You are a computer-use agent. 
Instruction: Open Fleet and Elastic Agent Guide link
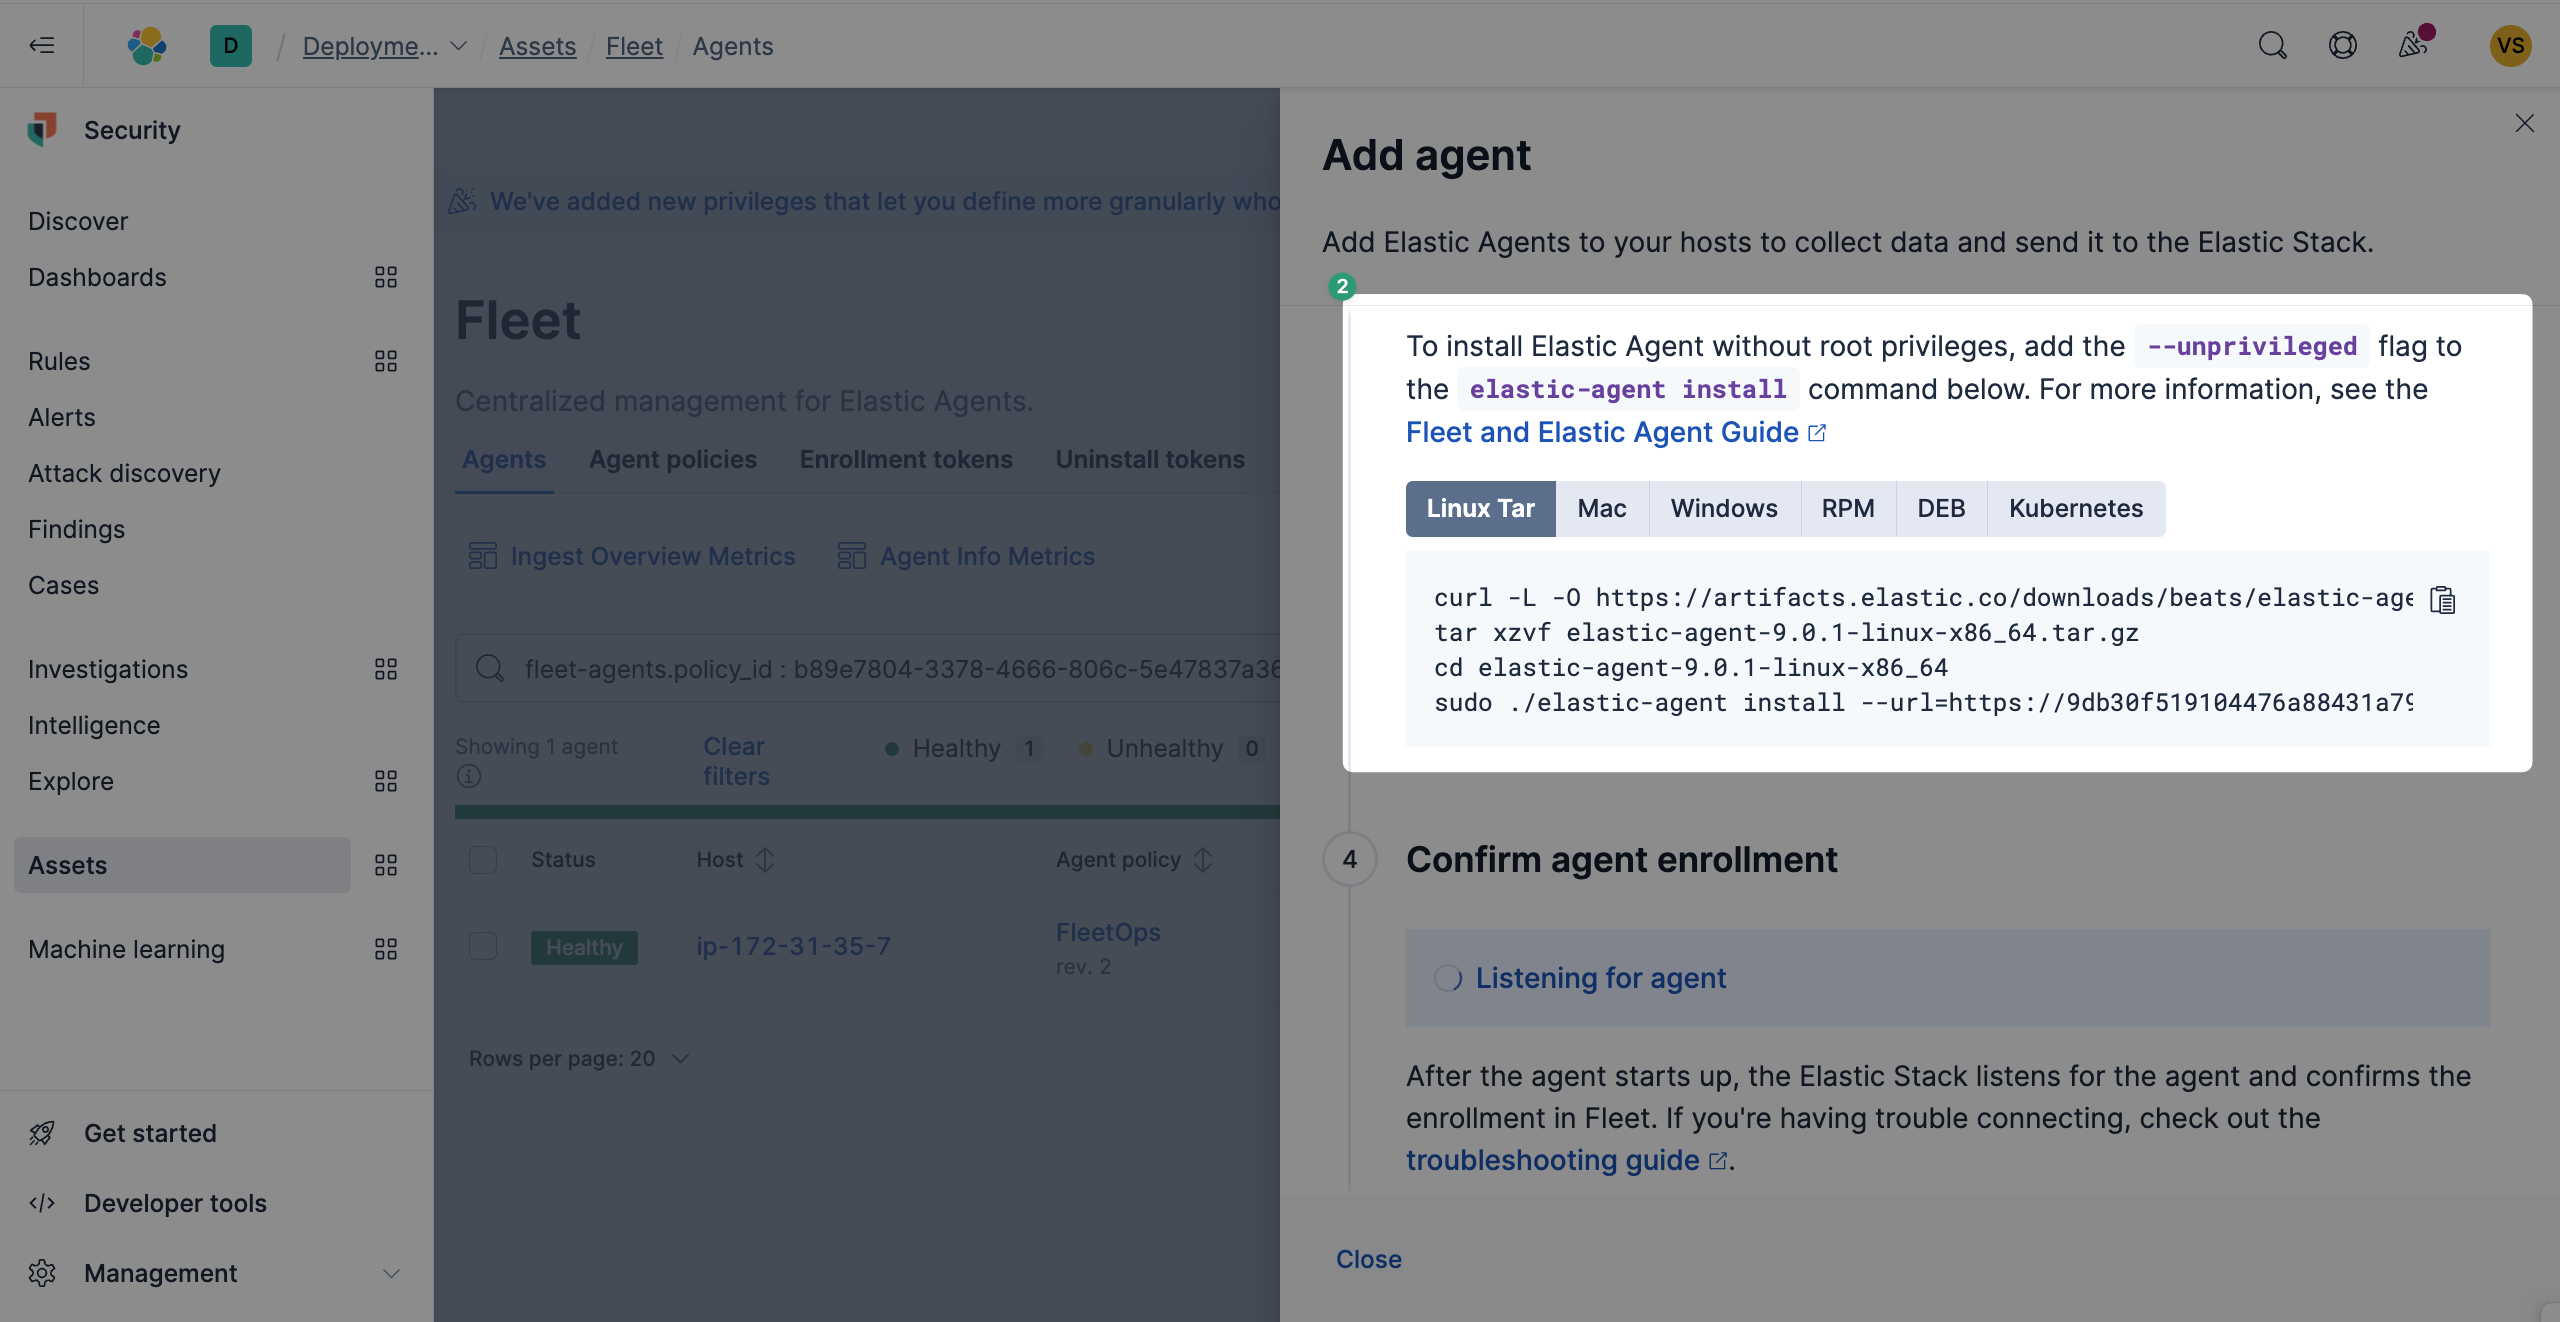(x=1616, y=432)
